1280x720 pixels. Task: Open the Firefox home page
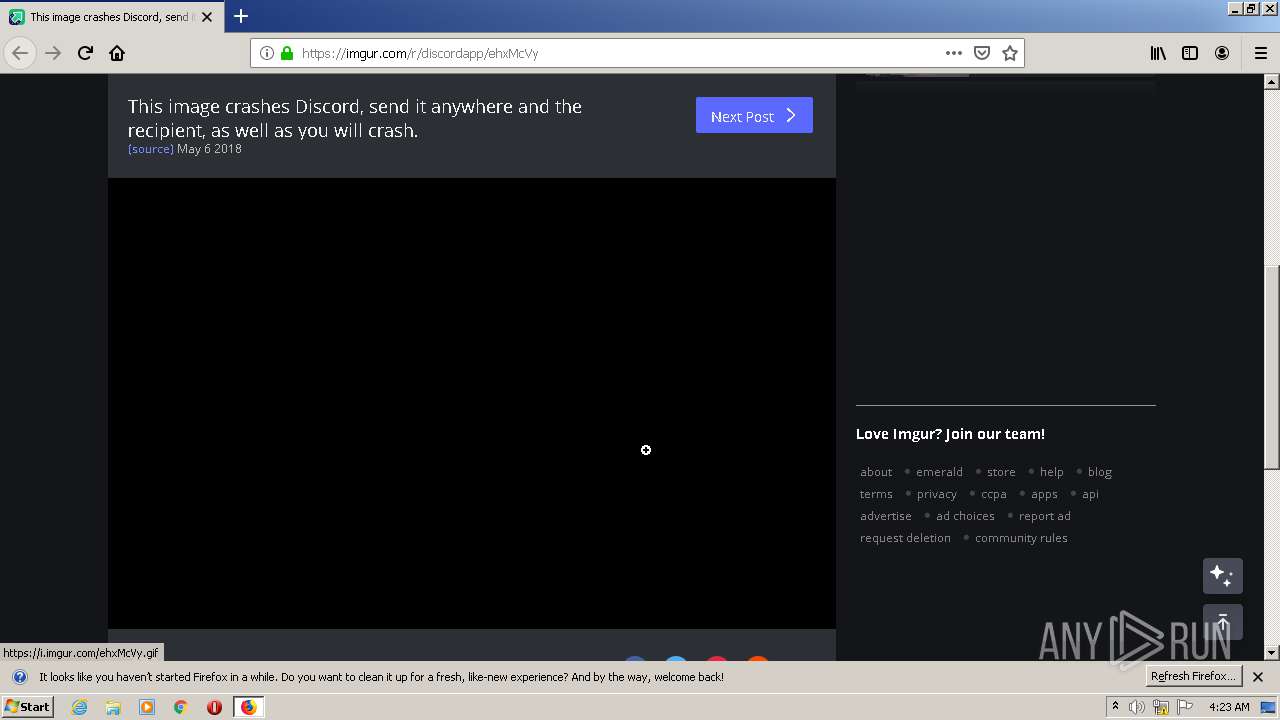pos(117,53)
